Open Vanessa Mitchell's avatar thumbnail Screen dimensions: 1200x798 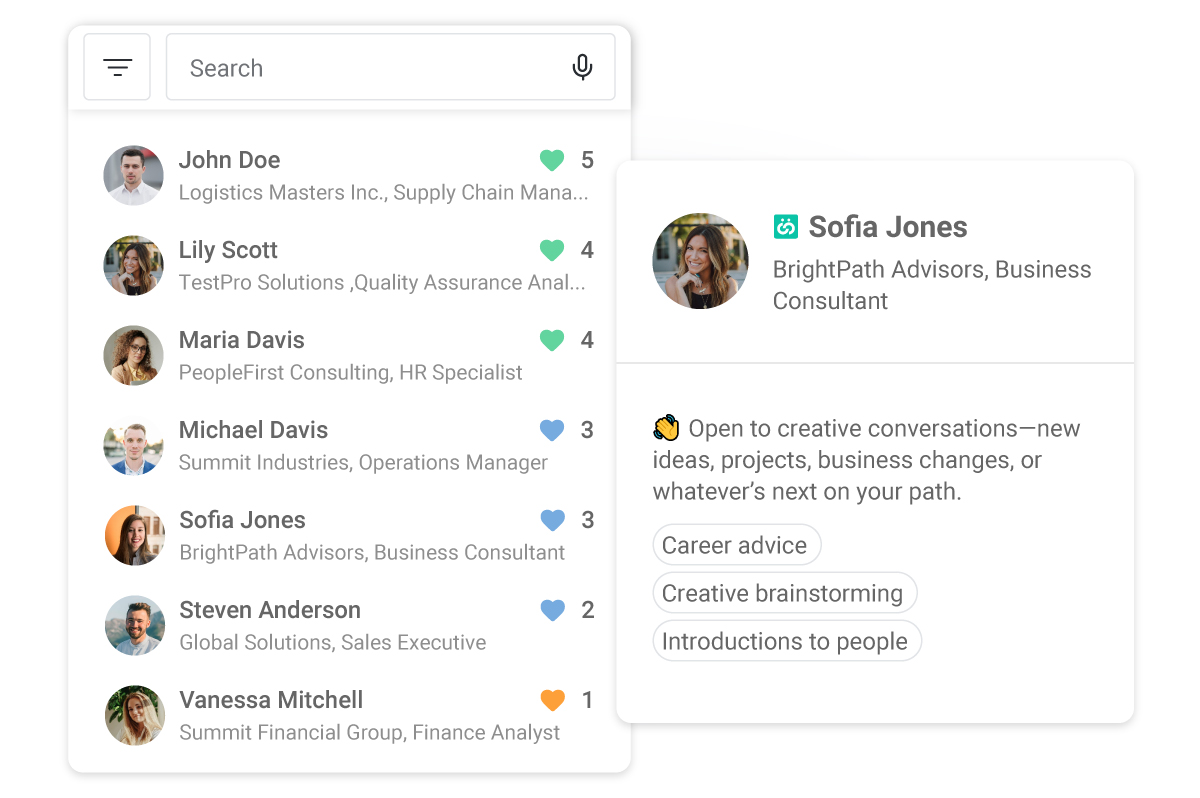134,715
